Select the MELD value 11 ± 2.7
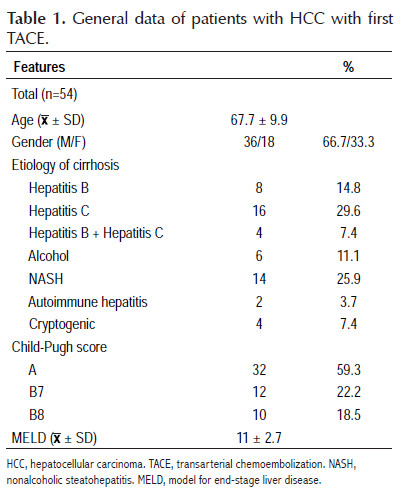405x497 pixels. pyautogui.click(x=259, y=438)
